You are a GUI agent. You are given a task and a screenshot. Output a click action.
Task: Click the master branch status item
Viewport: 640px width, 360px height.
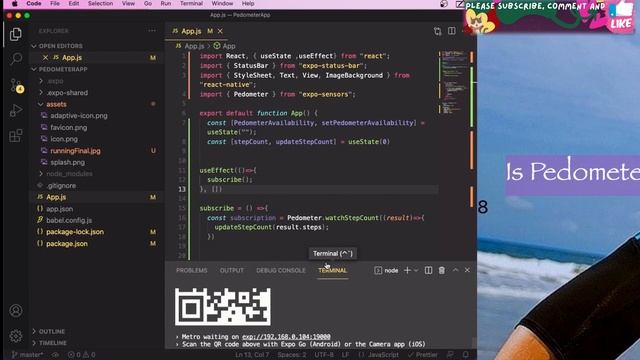[x=27, y=355]
